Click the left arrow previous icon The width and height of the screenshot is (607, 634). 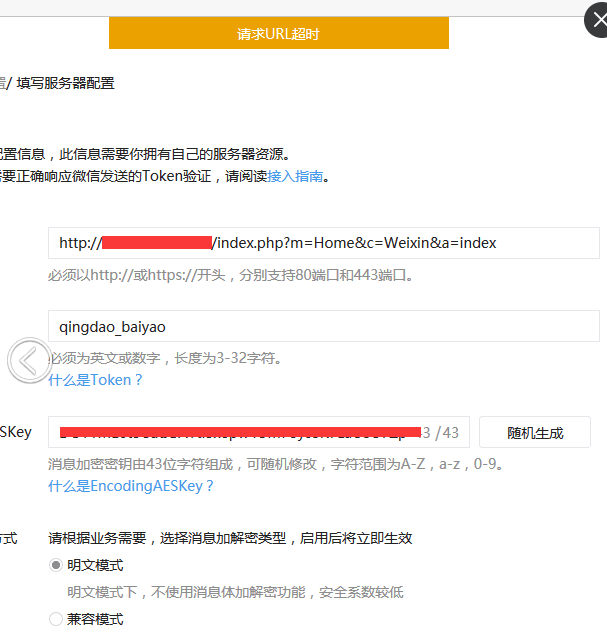29,360
